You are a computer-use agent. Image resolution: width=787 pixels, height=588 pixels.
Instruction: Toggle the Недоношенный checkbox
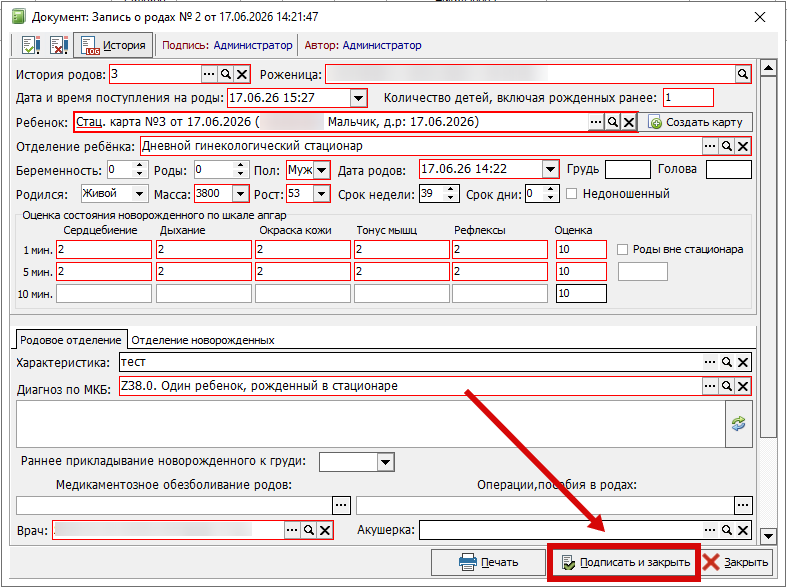(571, 194)
